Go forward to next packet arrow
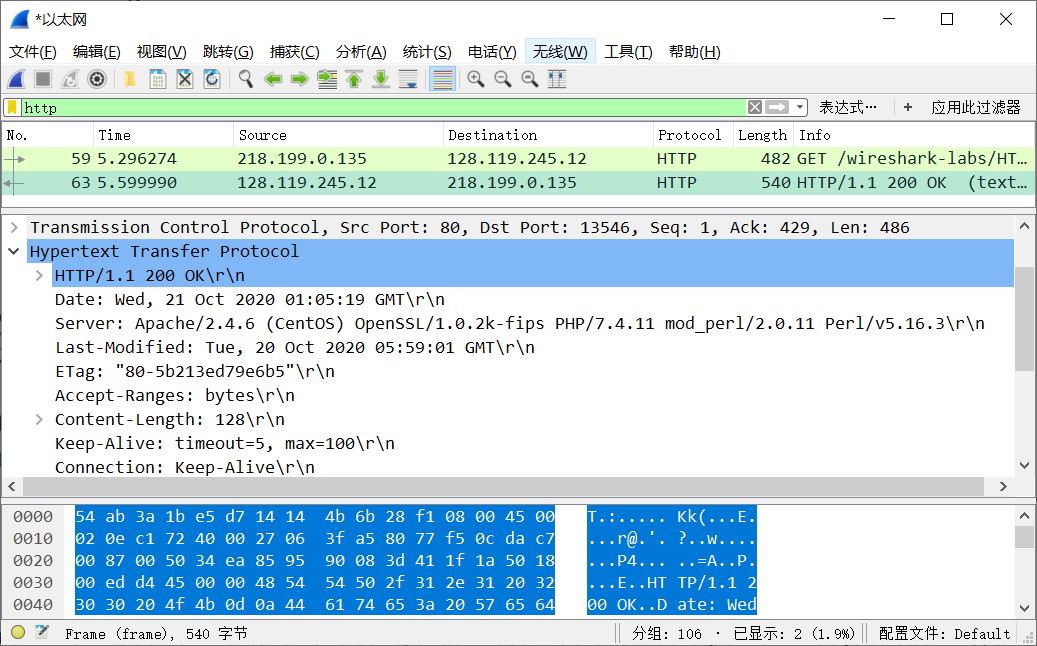 click(x=300, y=79)
